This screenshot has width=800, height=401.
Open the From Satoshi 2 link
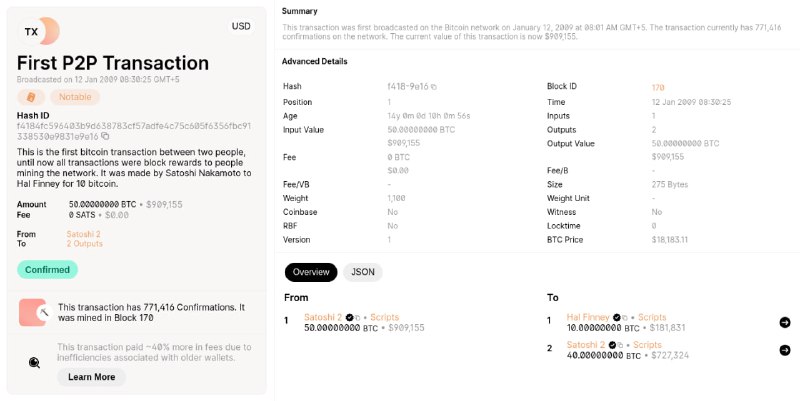(x=83, y=234)
